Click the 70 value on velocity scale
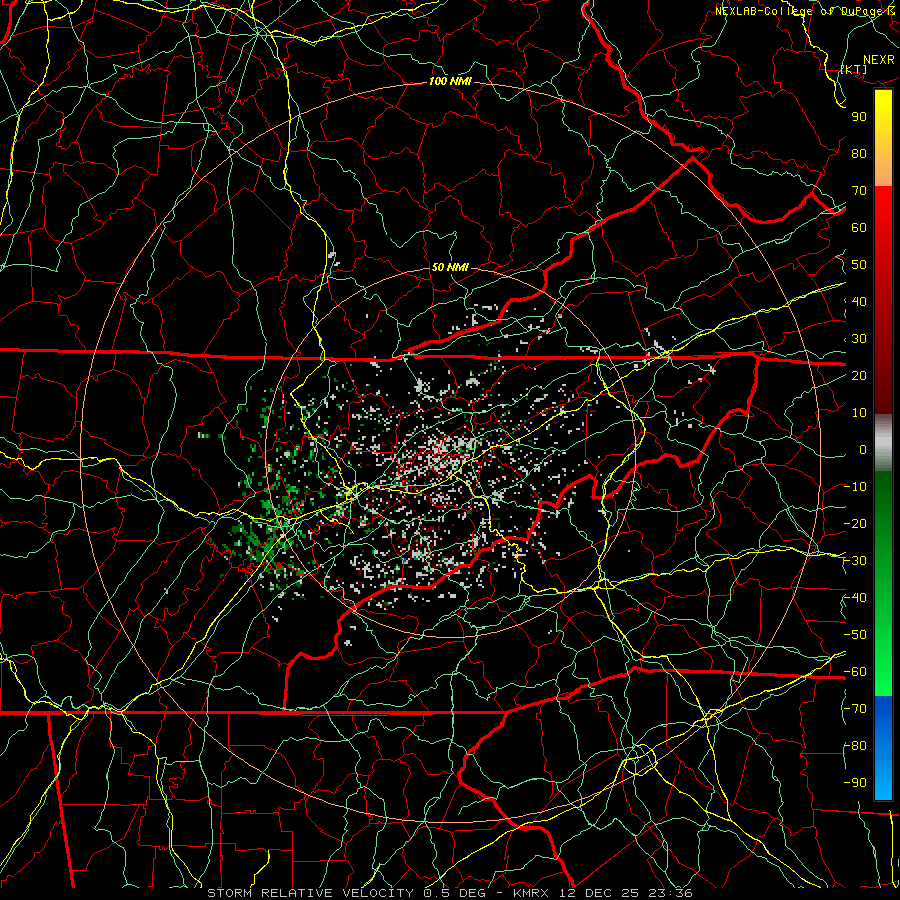Screen dimensions: 900x900 click(859, 191)
